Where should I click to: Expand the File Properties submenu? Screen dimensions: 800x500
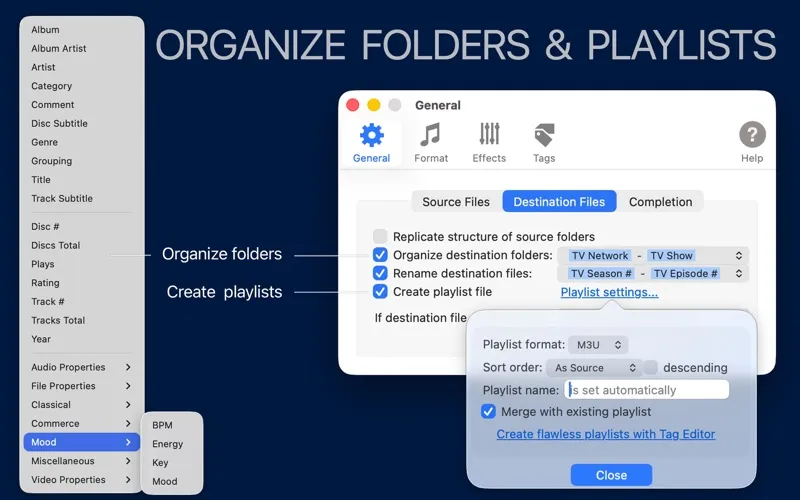click(81, 386)
